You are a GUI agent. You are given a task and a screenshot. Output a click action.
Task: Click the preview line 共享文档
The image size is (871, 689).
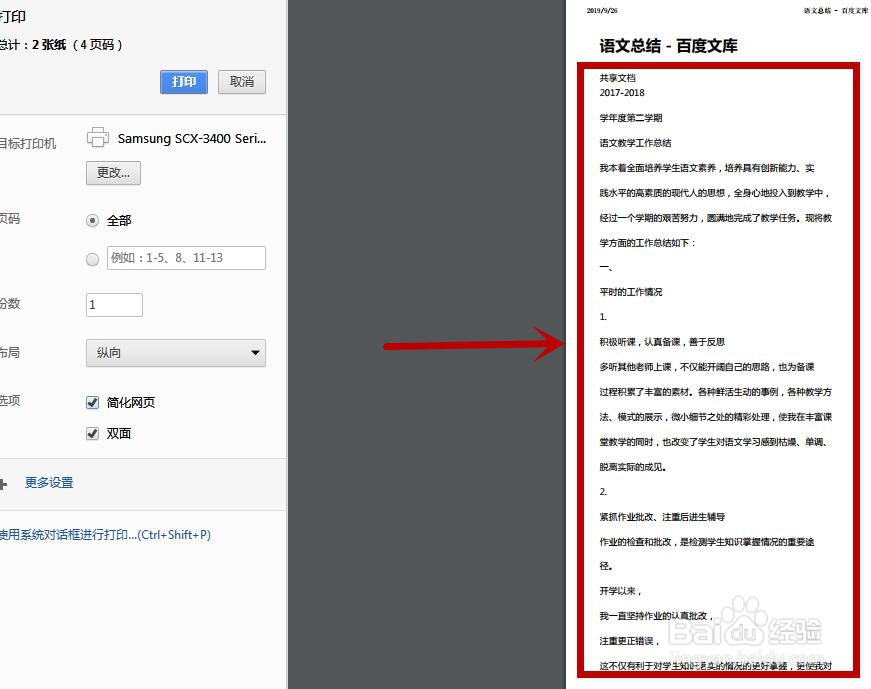click(617, 78)
